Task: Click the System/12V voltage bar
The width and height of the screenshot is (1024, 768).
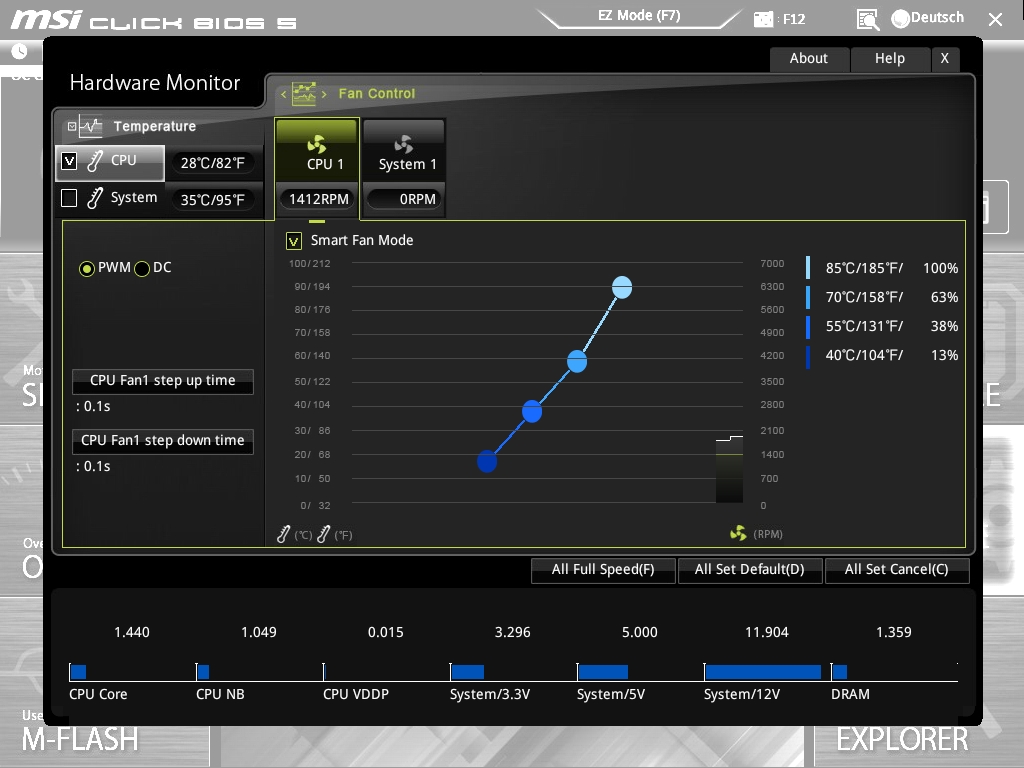Action: [x=763, y=672]
